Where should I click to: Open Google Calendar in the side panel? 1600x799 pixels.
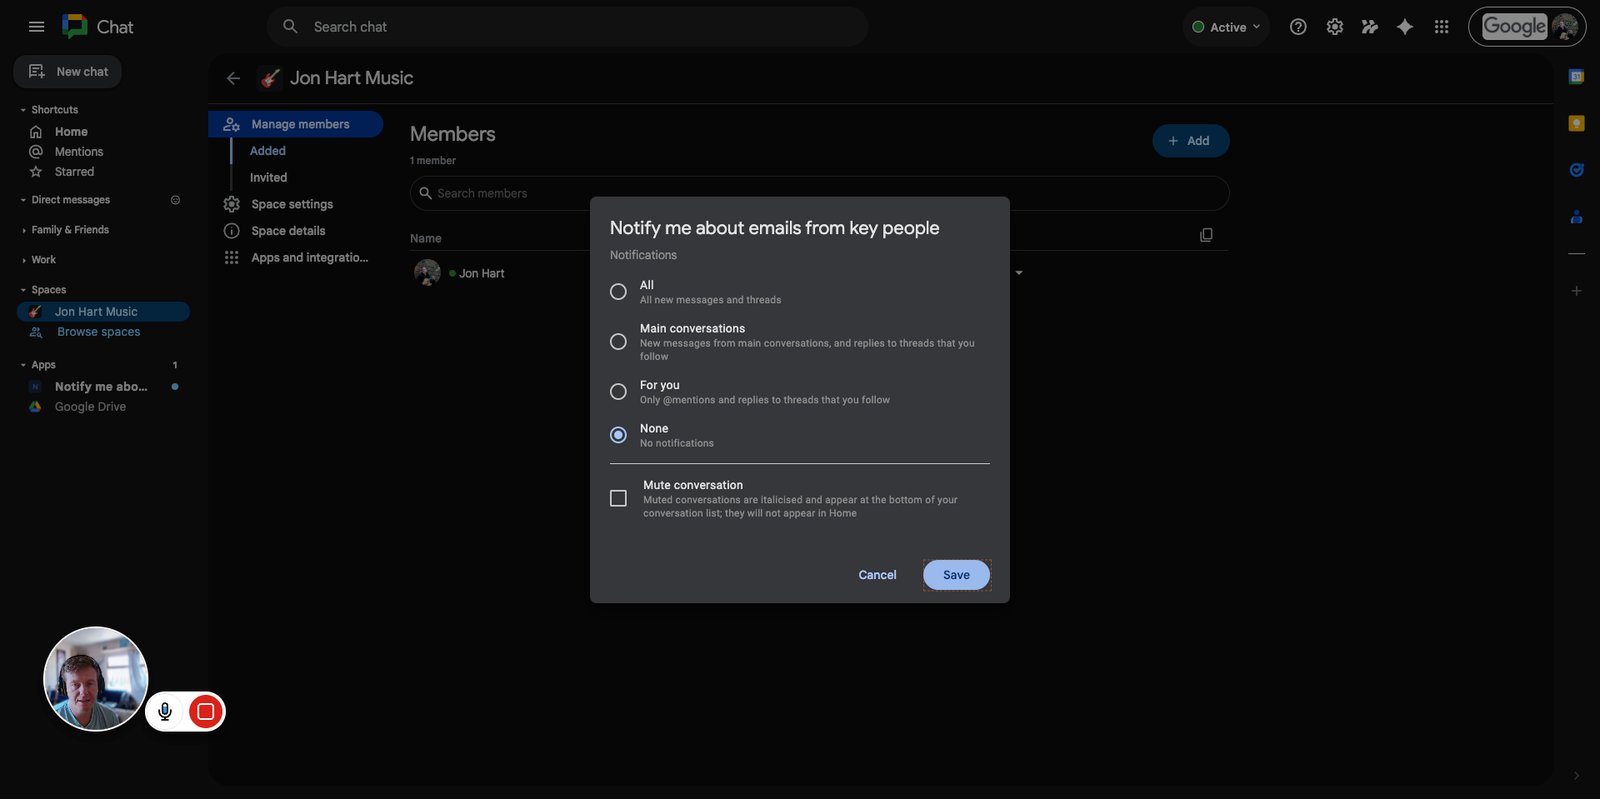tap(1576, 77)
